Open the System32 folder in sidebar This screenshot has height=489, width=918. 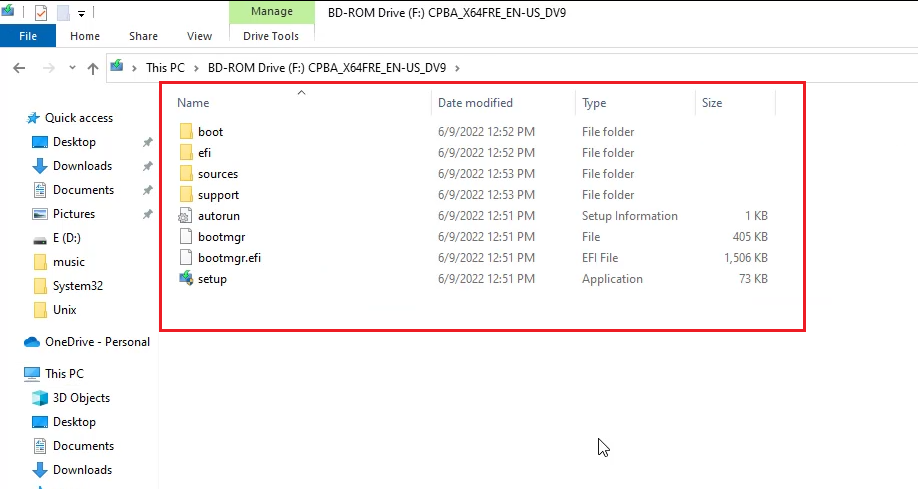[x=78, y=286]
